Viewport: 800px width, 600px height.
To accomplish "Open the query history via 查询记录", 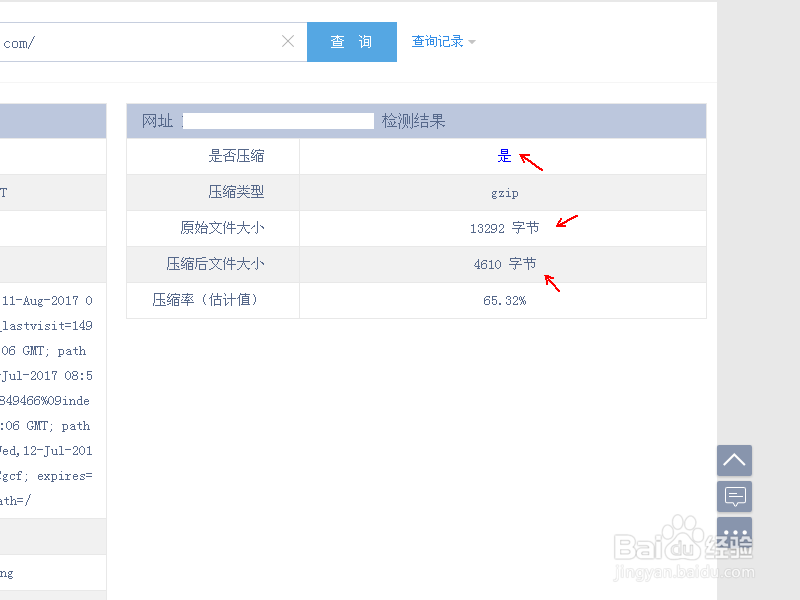I will pyautogui.click(x=438, y=41).
